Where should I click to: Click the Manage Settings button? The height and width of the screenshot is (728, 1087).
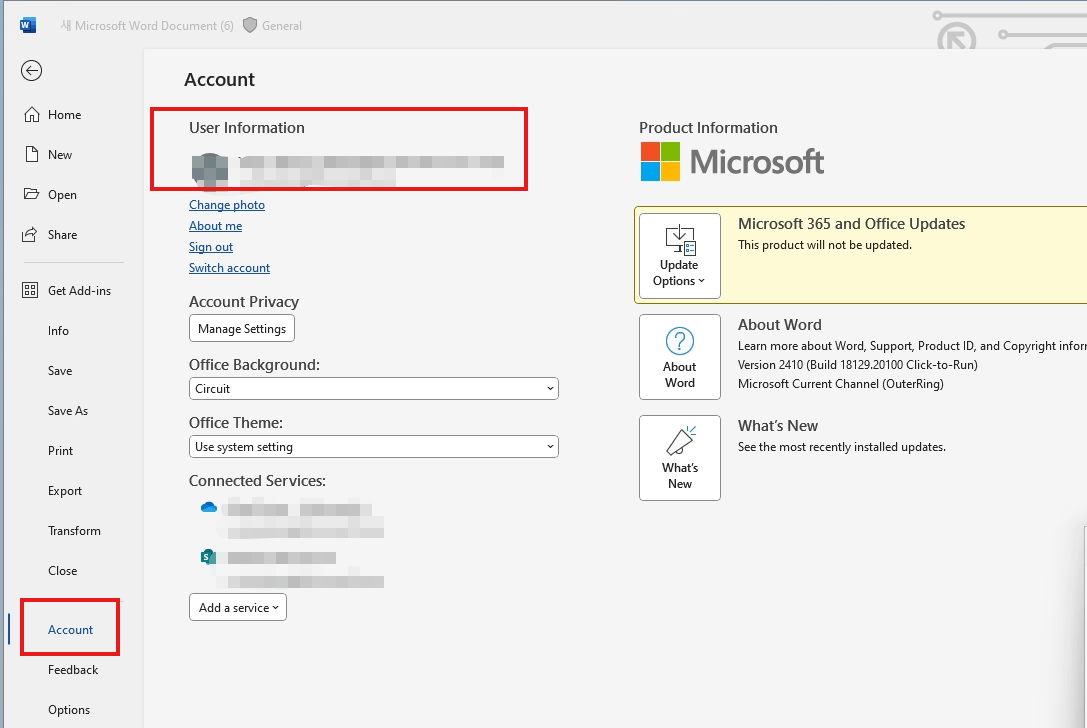click(242, 329)
